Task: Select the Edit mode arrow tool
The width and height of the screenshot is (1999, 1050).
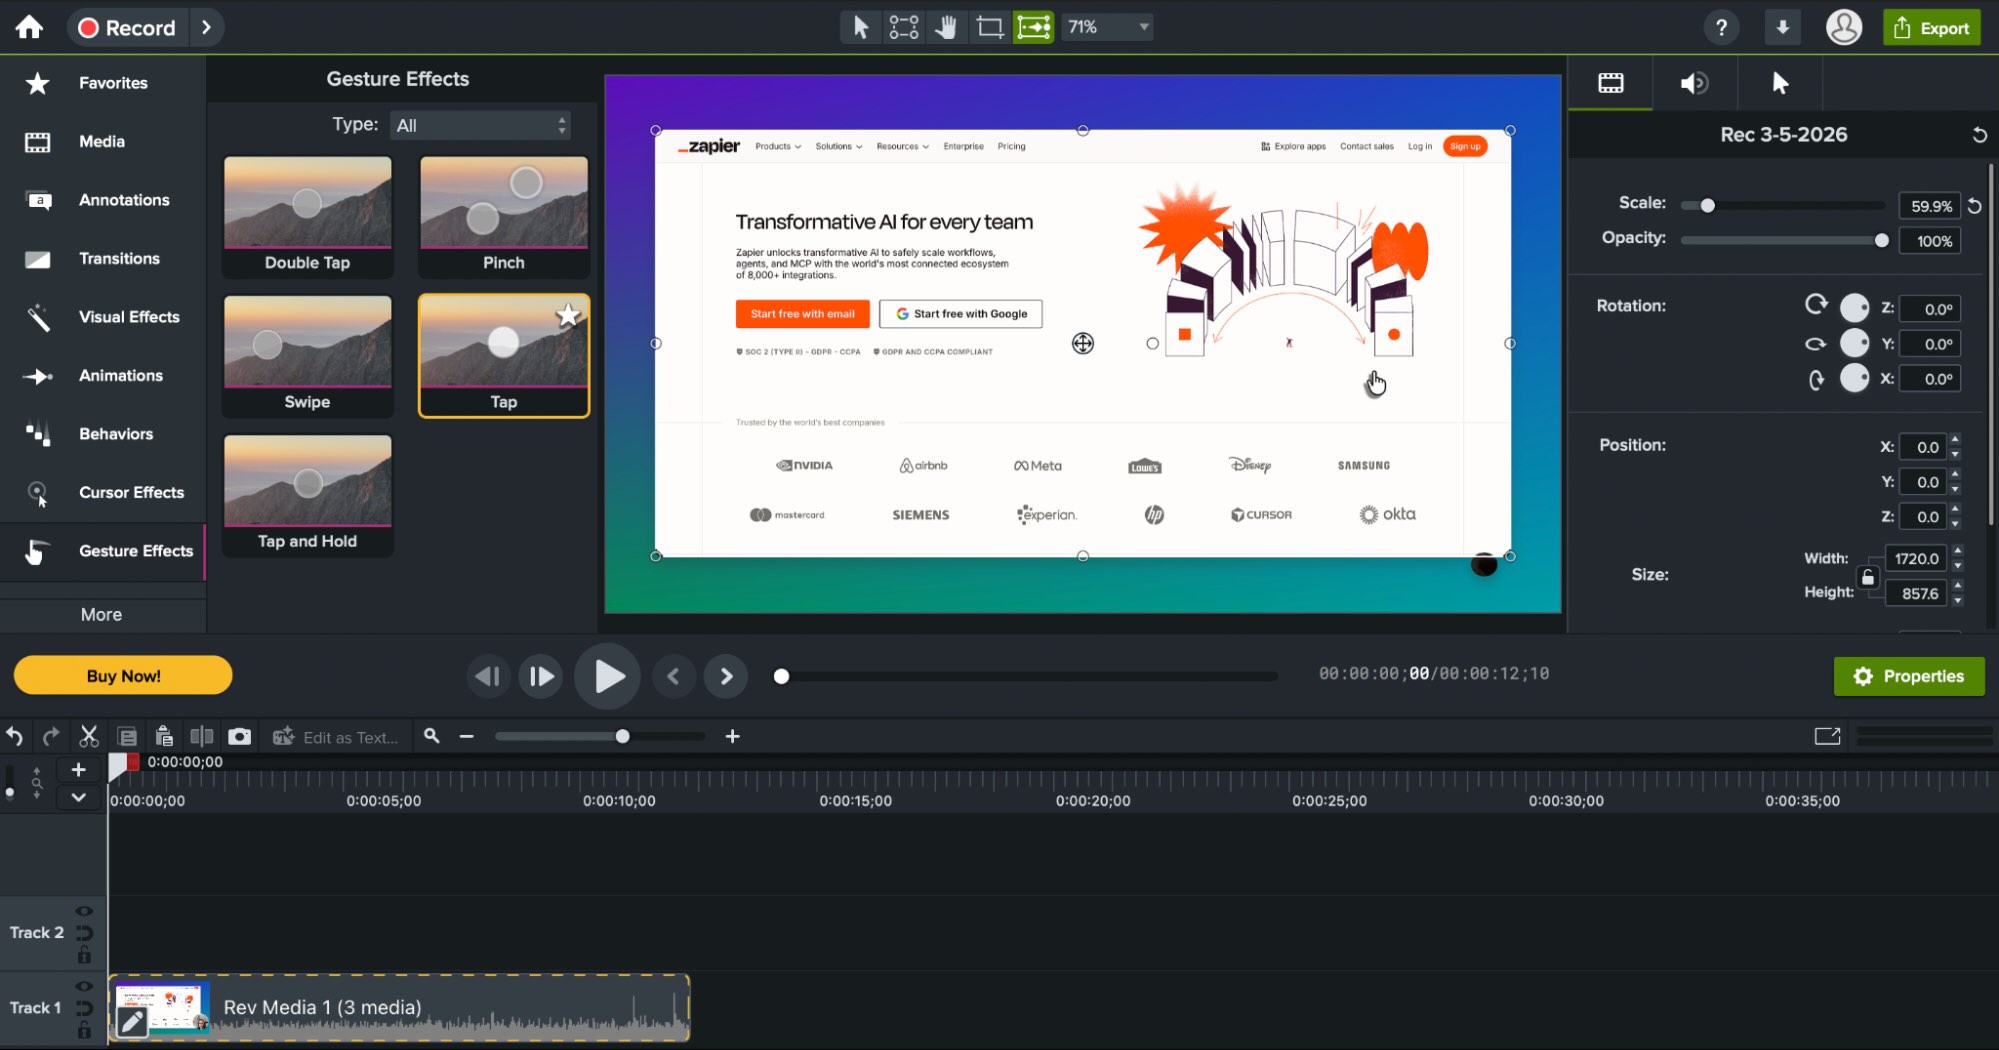Action: [x=859, y=27]
